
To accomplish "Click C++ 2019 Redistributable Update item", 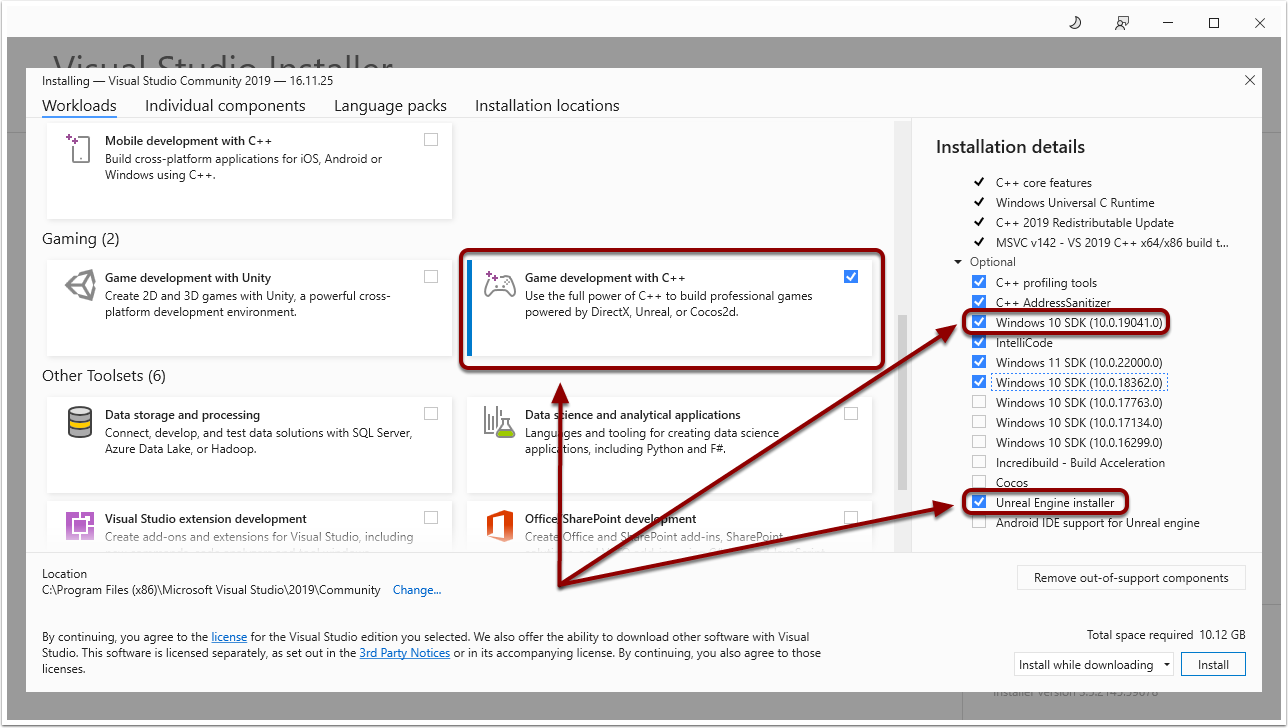I will point(1085,223).
